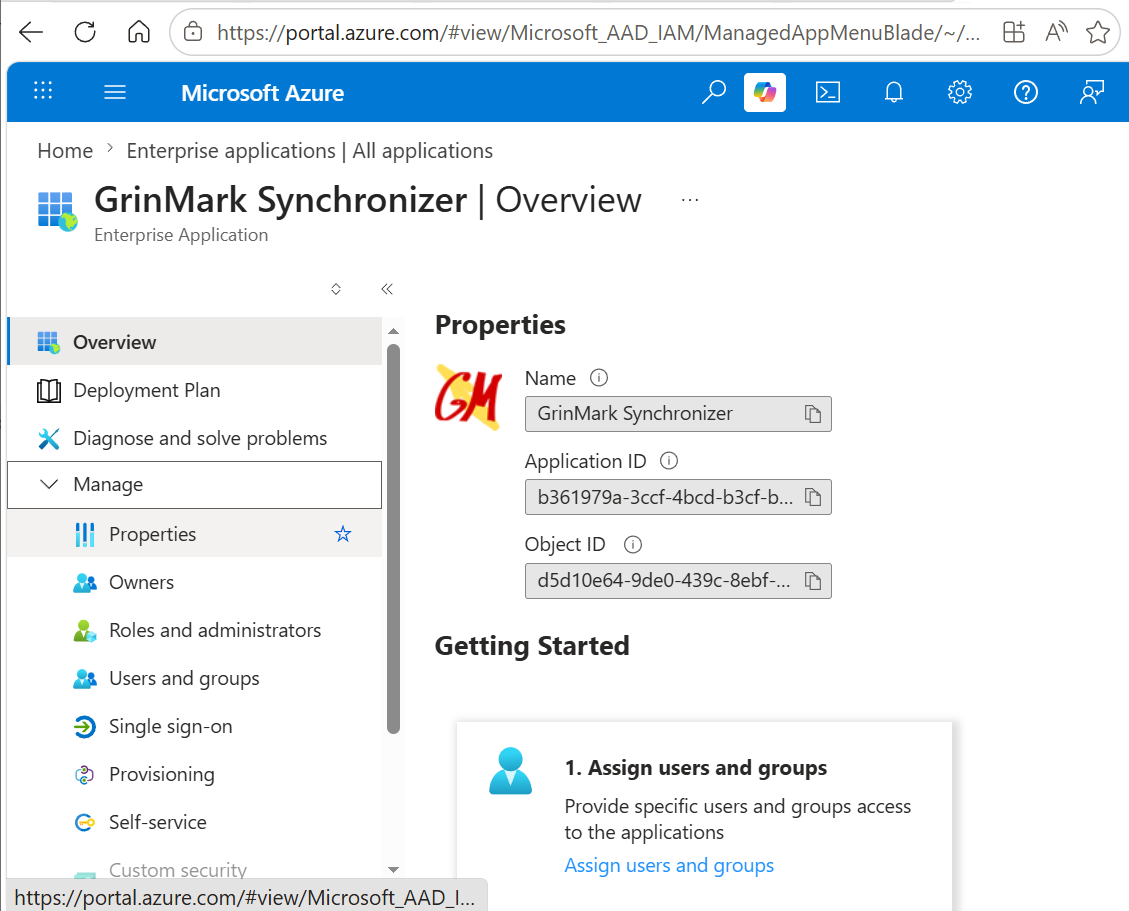Open Users and groups menu item
The image size is (1129, 911).
click(x=194, y=678)
